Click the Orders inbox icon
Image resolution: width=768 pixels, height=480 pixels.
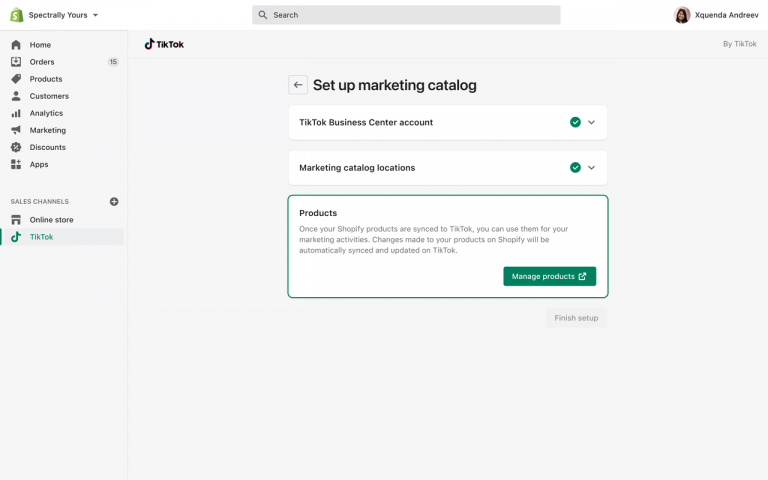16,62
